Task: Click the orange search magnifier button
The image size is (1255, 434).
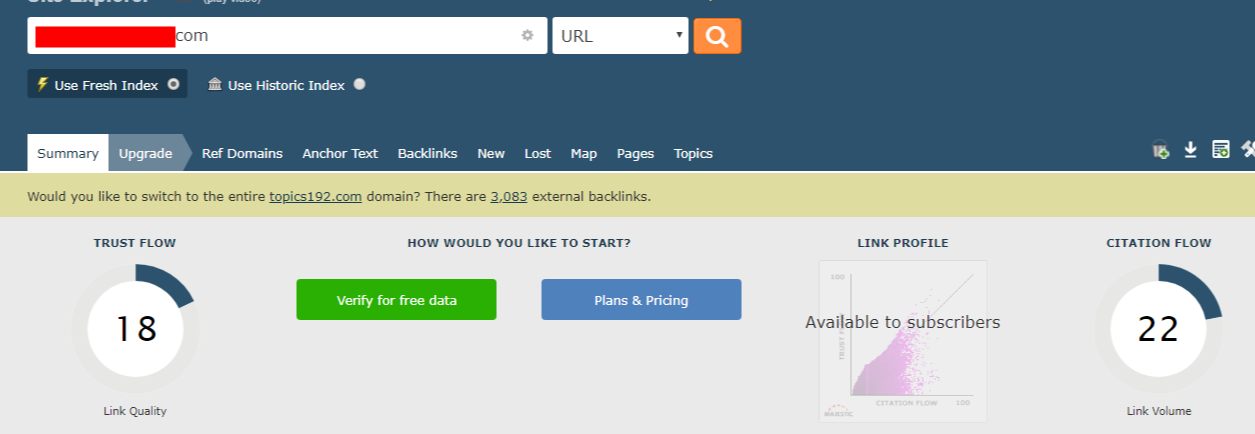Action: [x=717, y=36]
